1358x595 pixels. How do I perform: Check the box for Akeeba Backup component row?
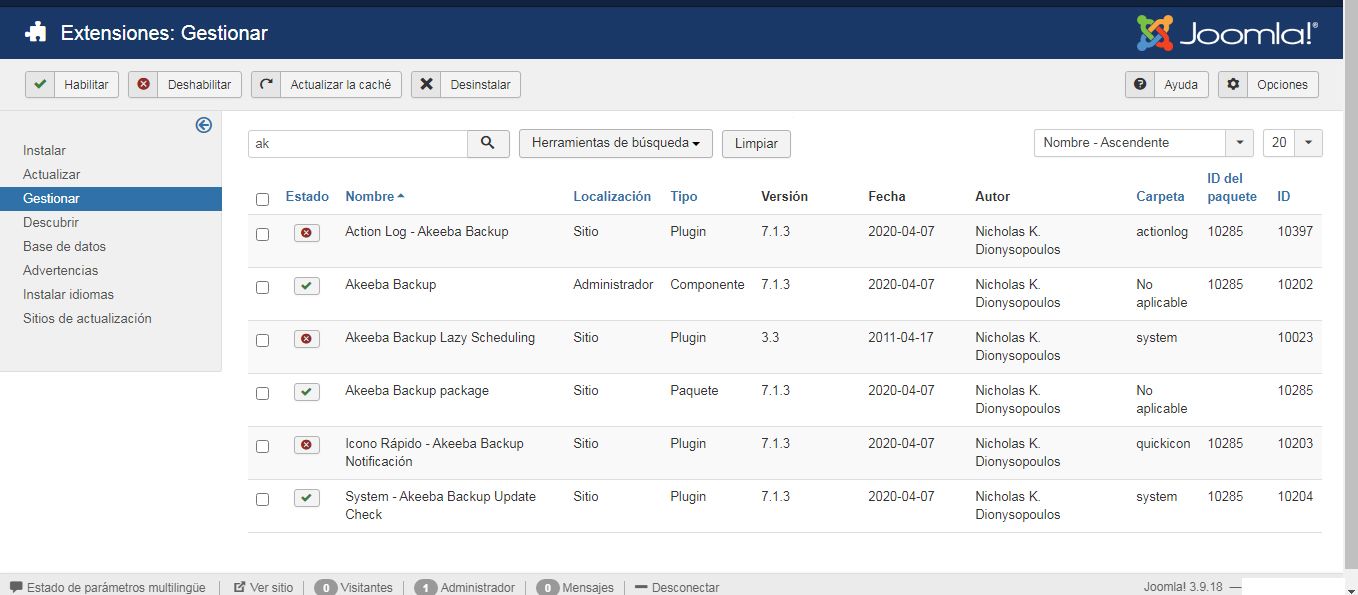[x=262, y=287]
